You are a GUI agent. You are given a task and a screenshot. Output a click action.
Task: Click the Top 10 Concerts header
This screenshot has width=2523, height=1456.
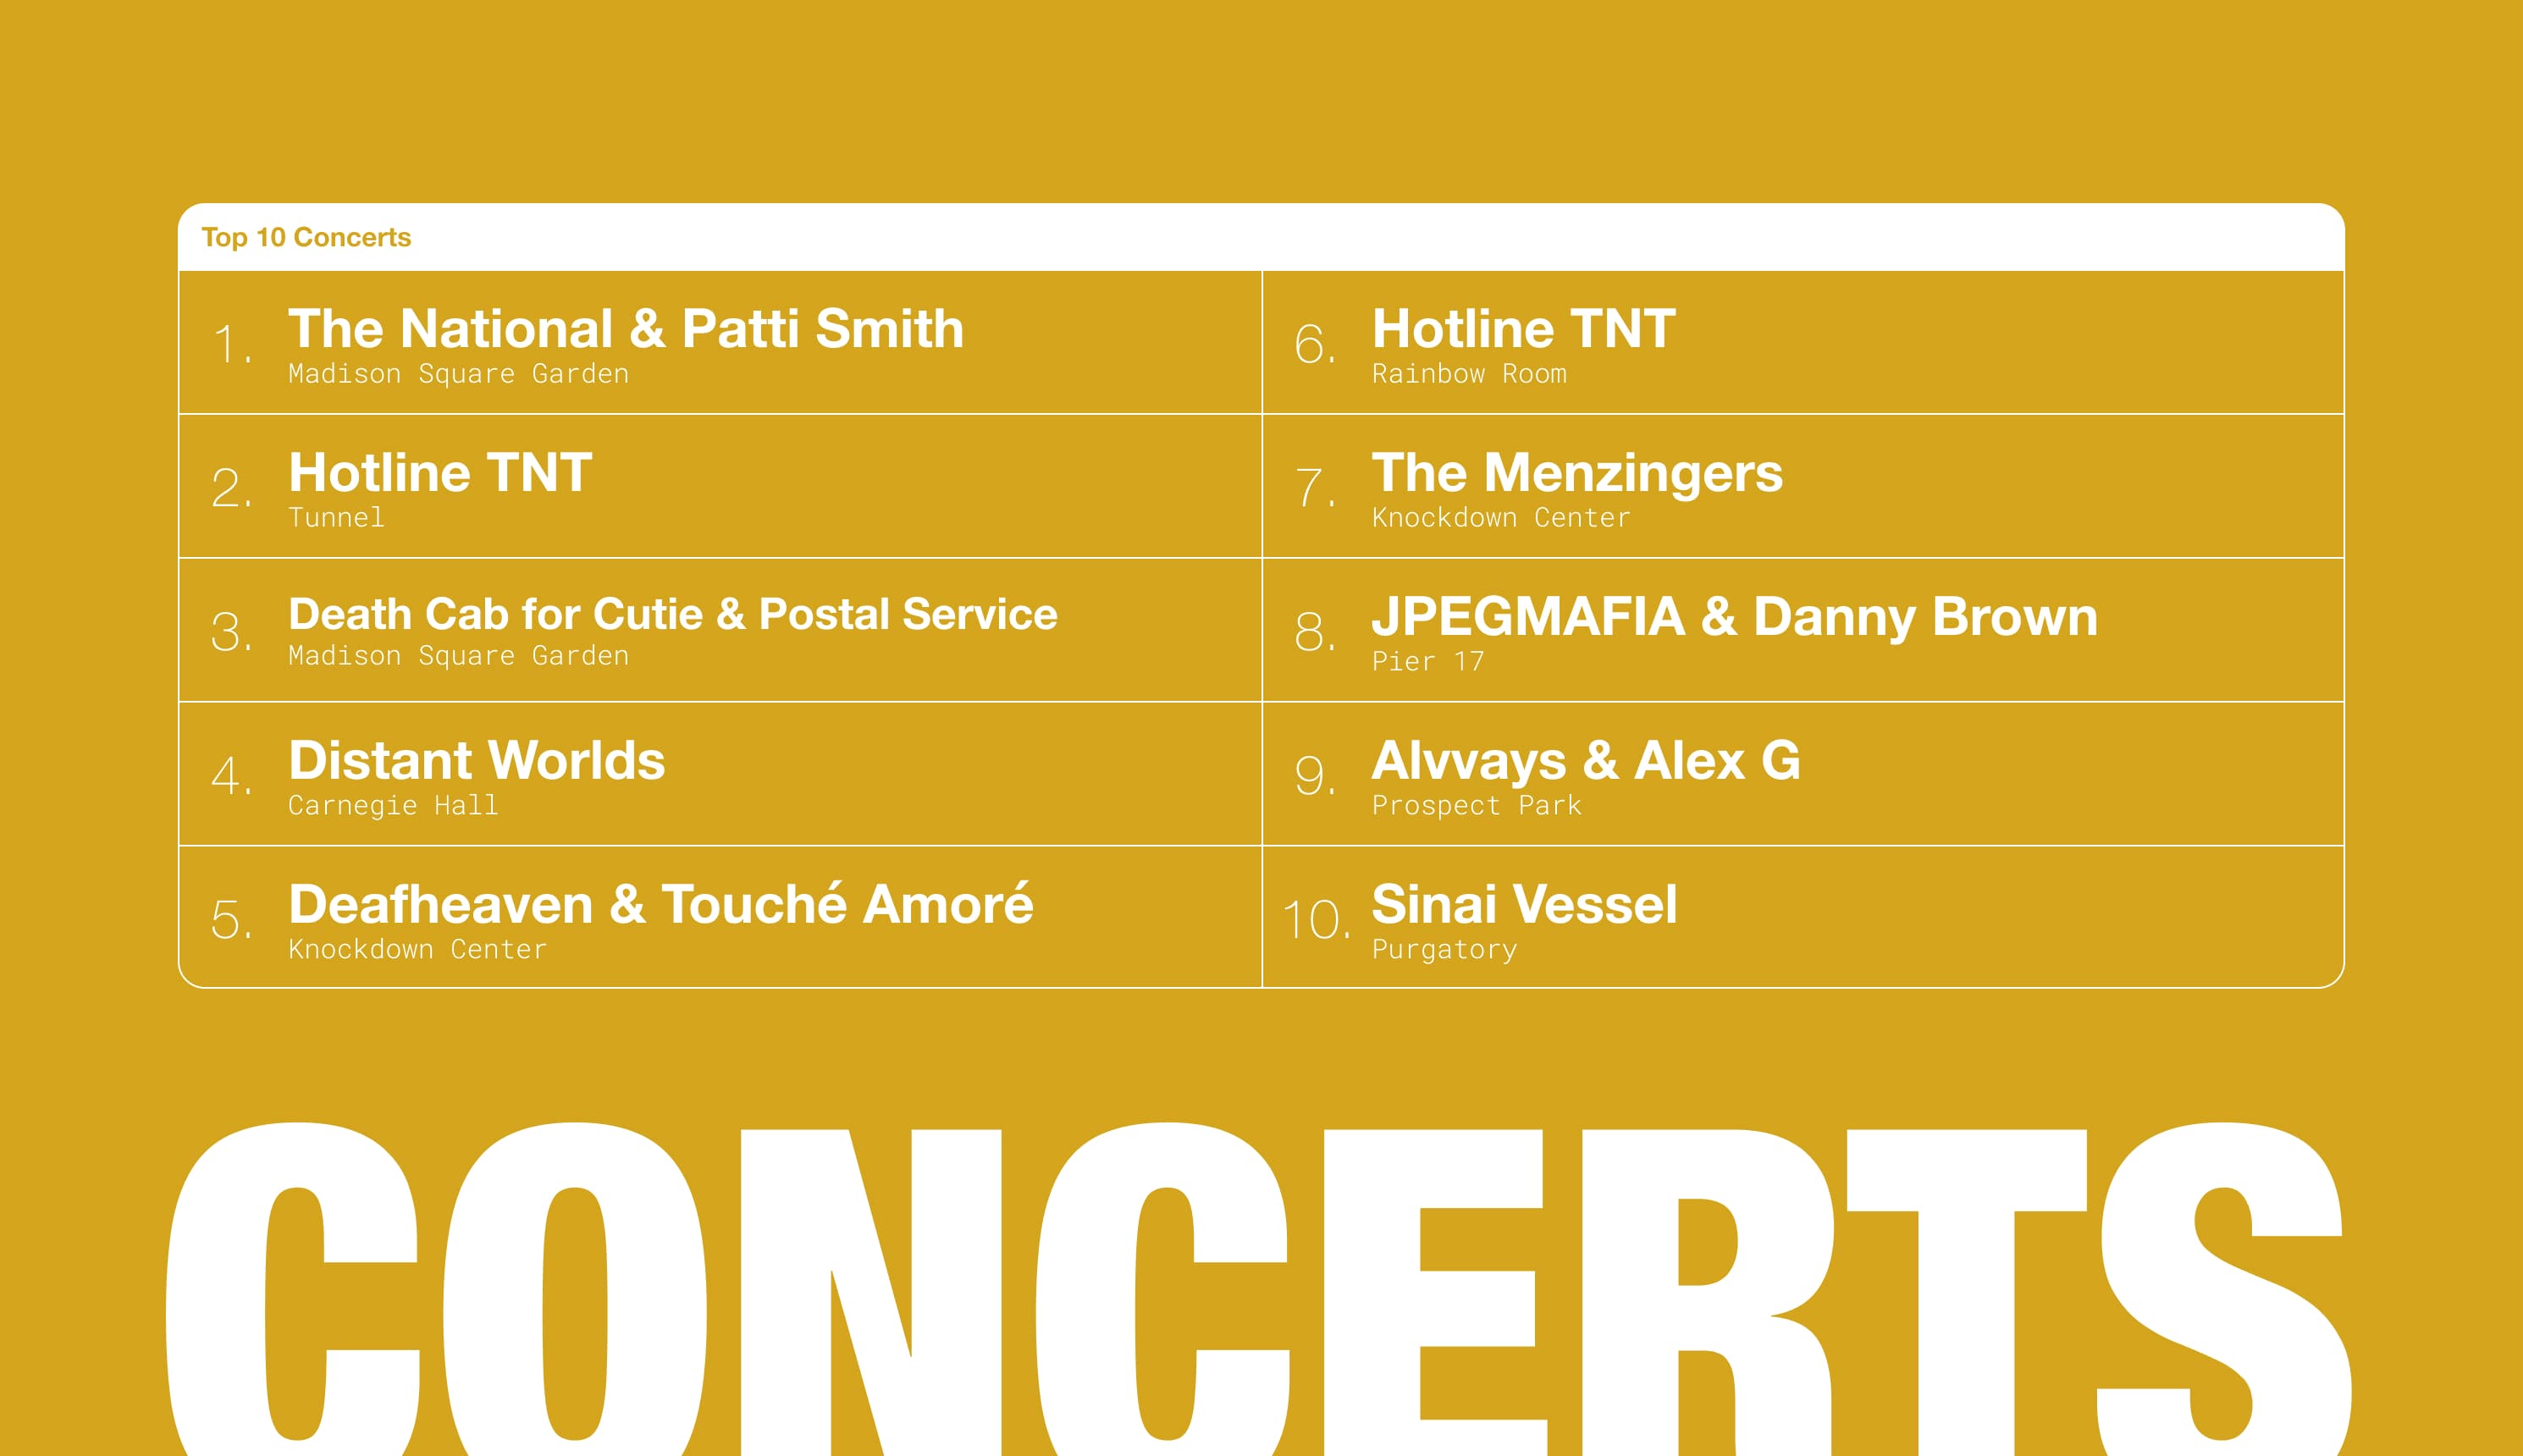point(306,237)
